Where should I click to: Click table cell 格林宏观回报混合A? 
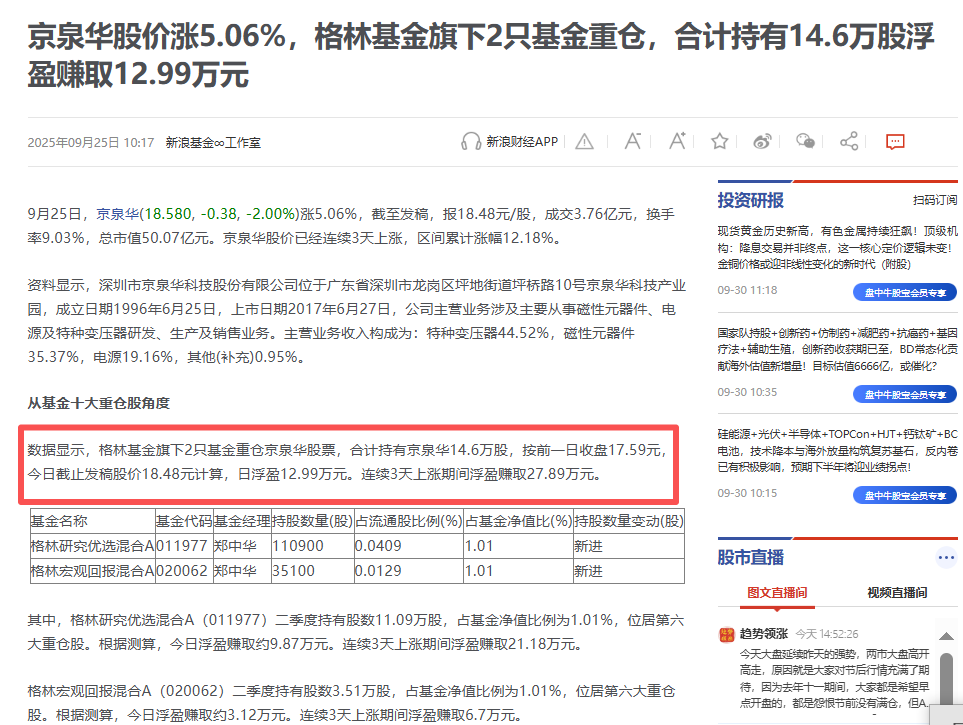click(x=92, y=571)
